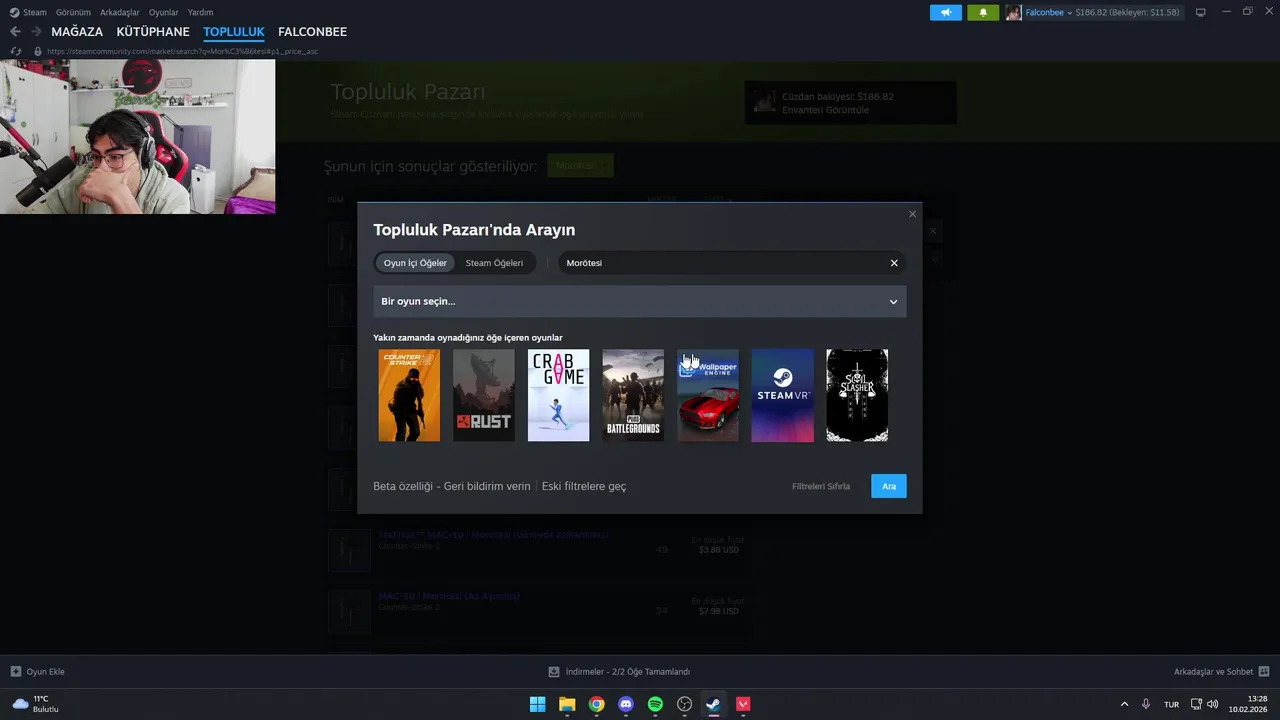
Task: Click Oyun Ekle to add a game
Action: (38, 672)
